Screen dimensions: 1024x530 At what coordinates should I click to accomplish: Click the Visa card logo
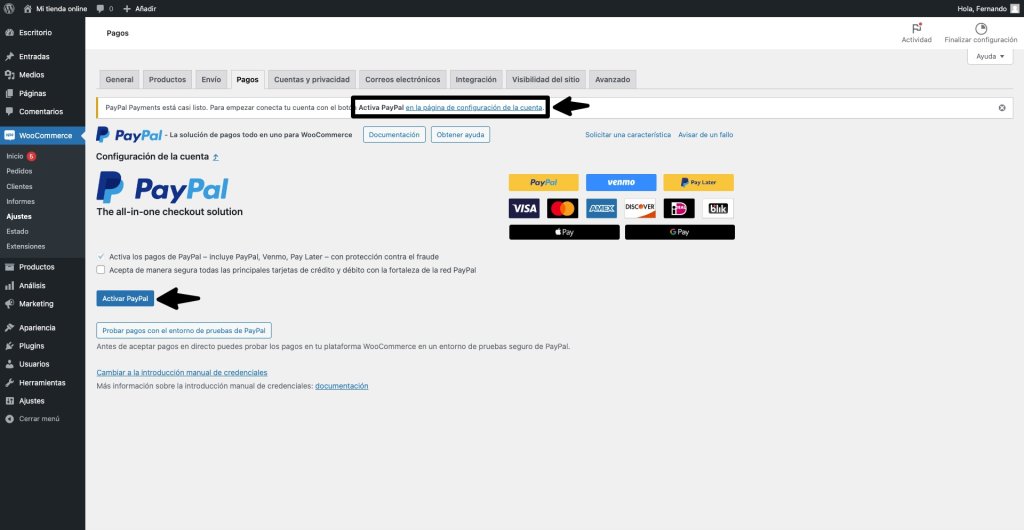(524, 209)
